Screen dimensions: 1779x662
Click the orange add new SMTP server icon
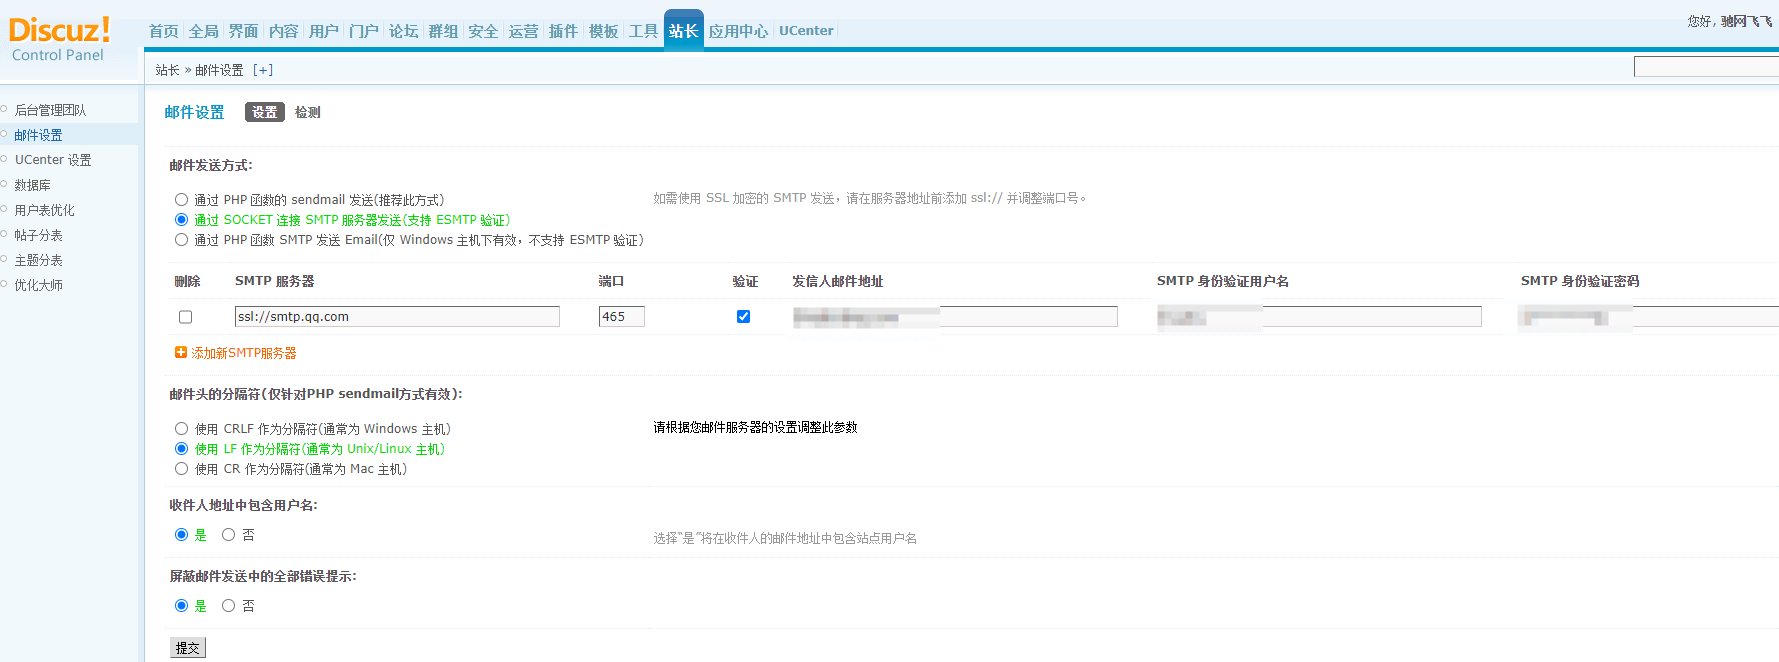coord(181,352)
